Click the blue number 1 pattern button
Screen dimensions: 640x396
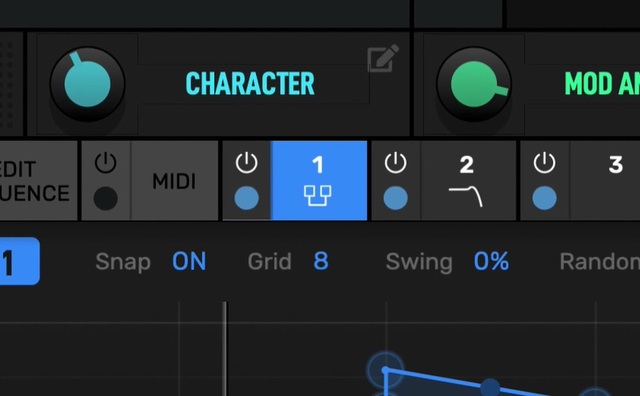point(19,261)
